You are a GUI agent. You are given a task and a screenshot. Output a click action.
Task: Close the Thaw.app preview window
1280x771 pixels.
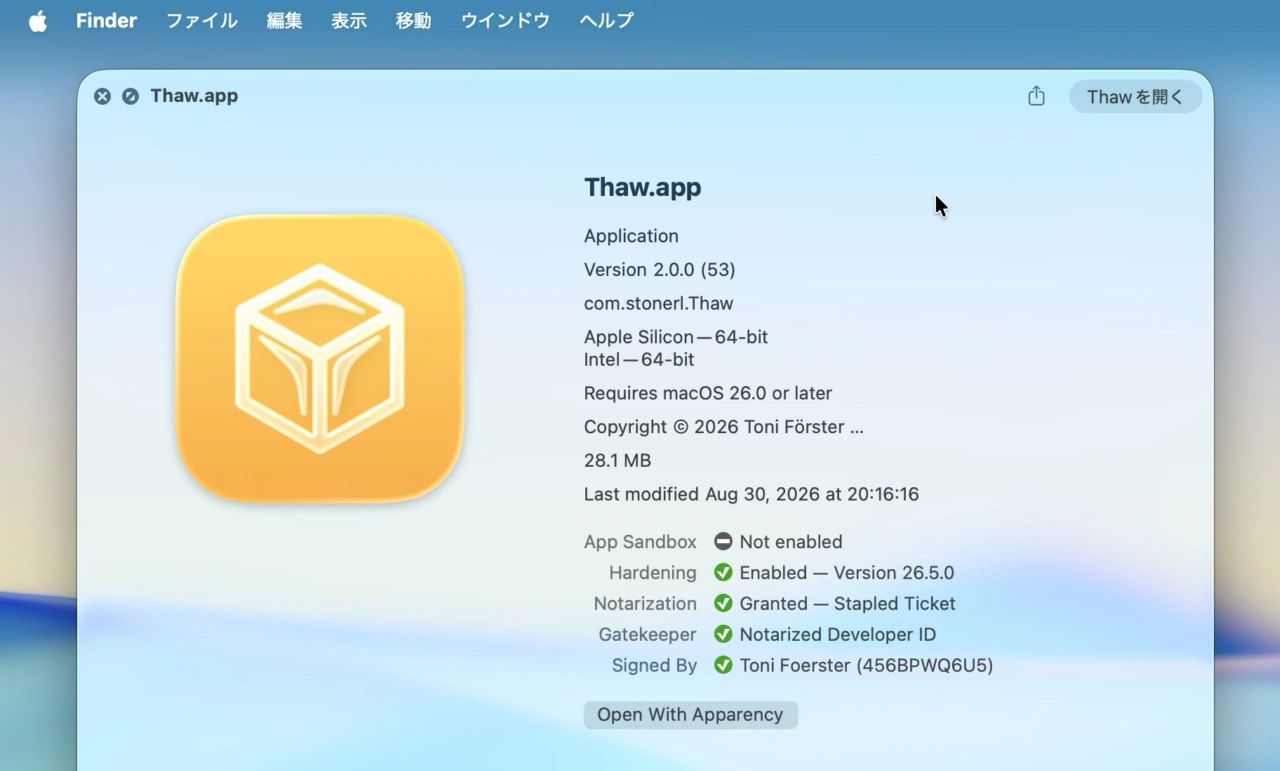(102, 96)
